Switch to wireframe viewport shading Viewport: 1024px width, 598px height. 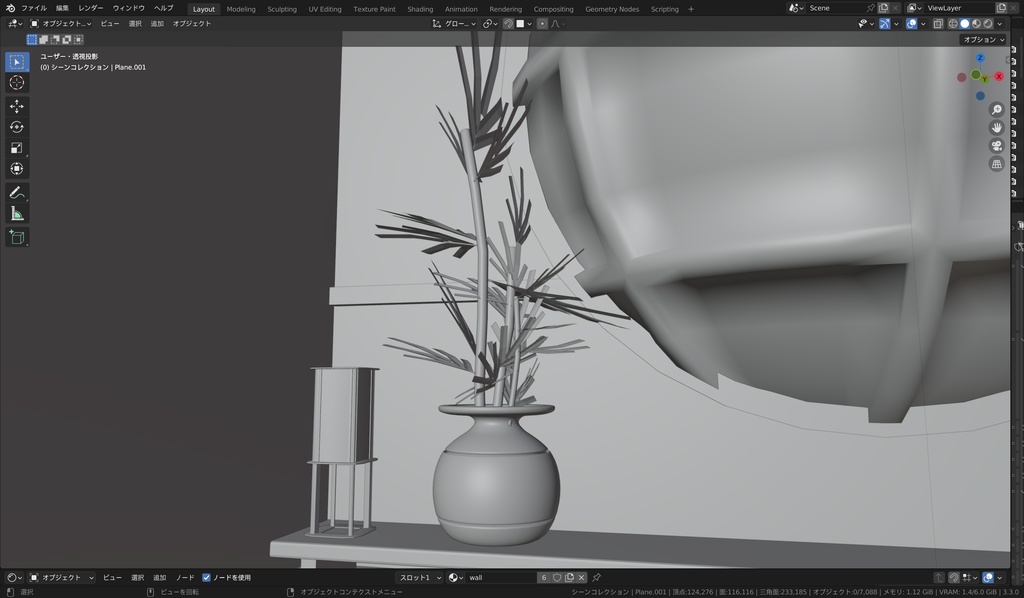pos(953,24)
